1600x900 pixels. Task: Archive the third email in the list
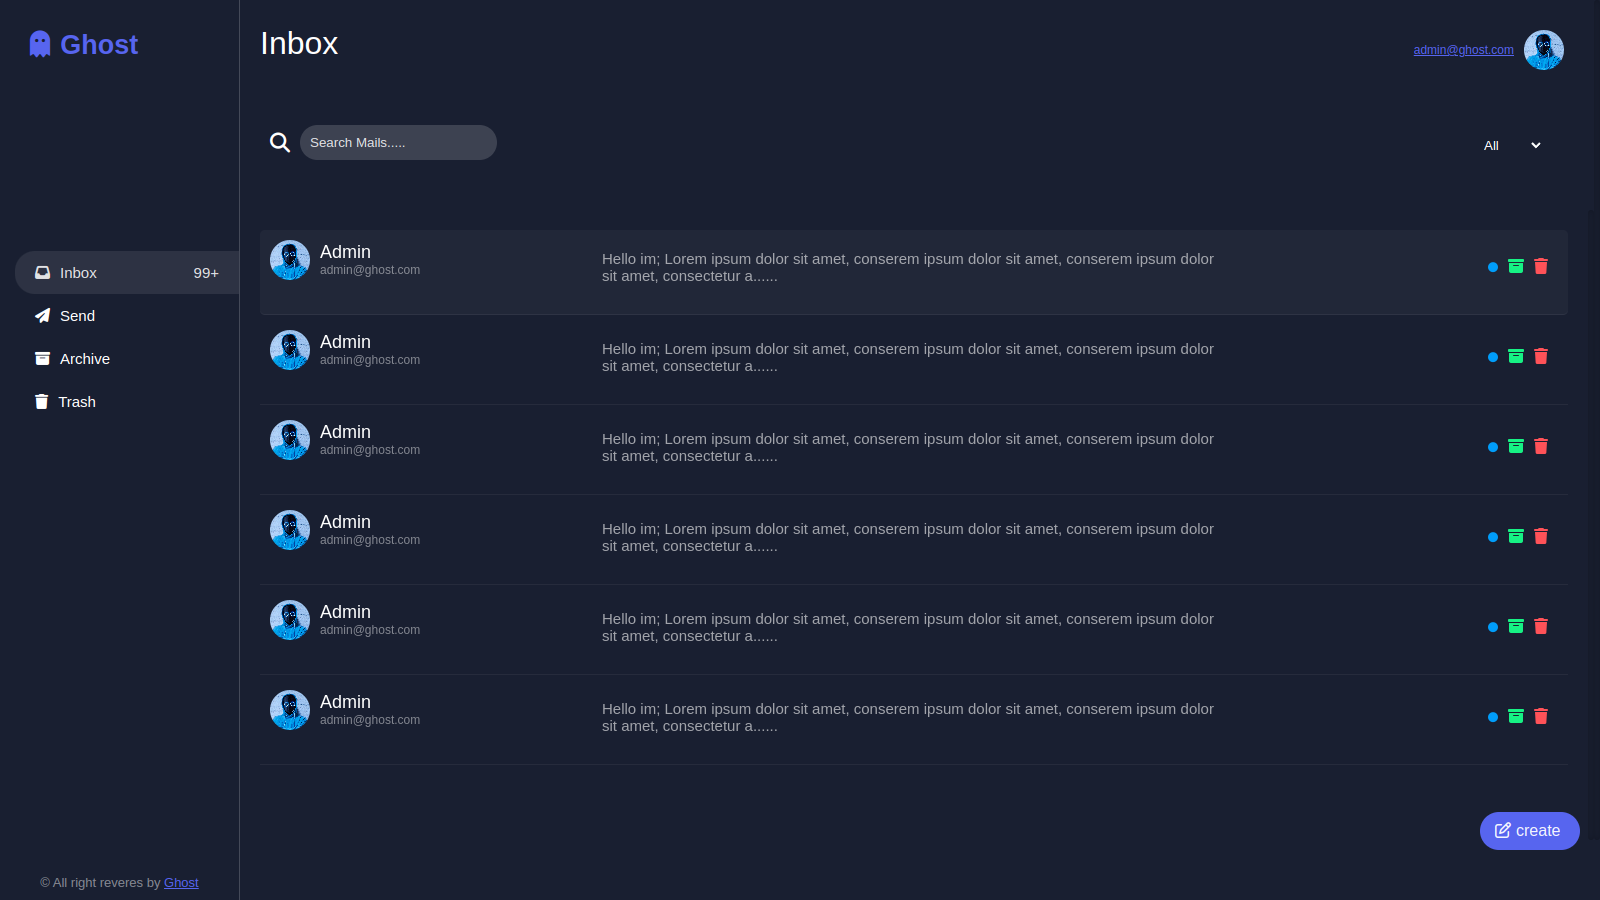(x=1516, y=446)
